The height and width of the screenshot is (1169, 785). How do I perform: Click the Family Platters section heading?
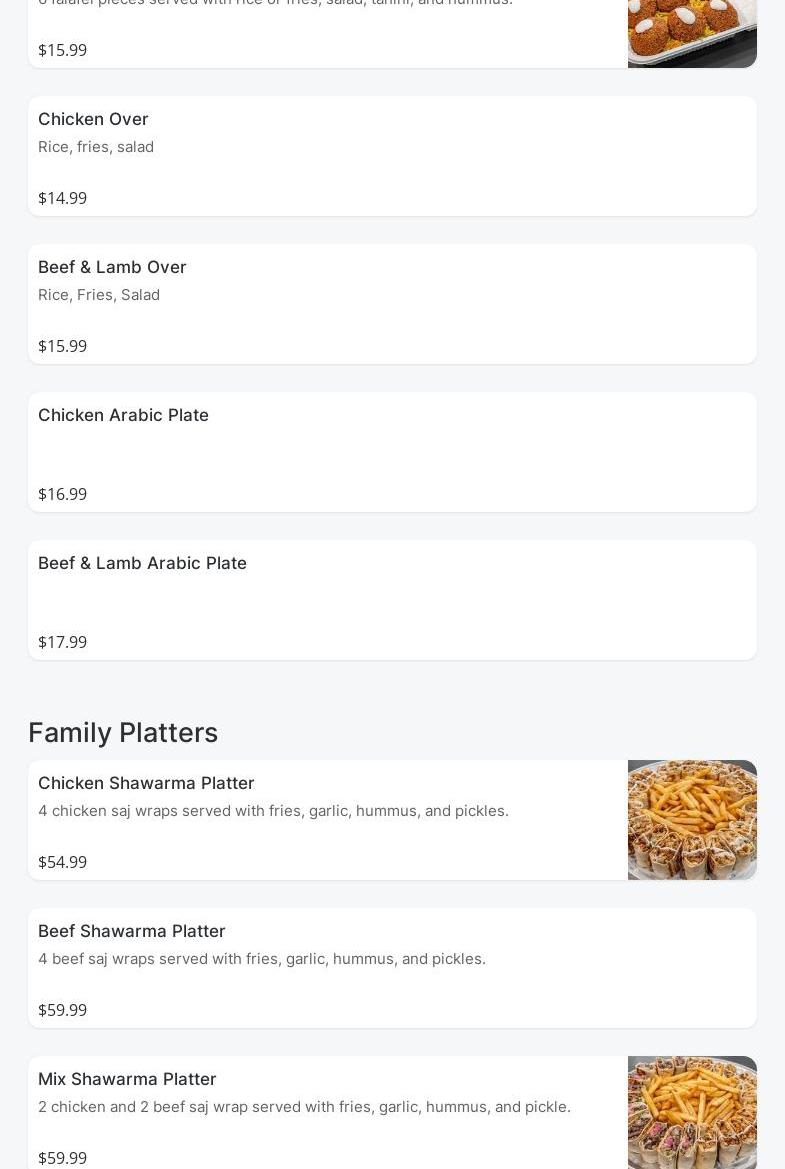[x=123, y=733]
